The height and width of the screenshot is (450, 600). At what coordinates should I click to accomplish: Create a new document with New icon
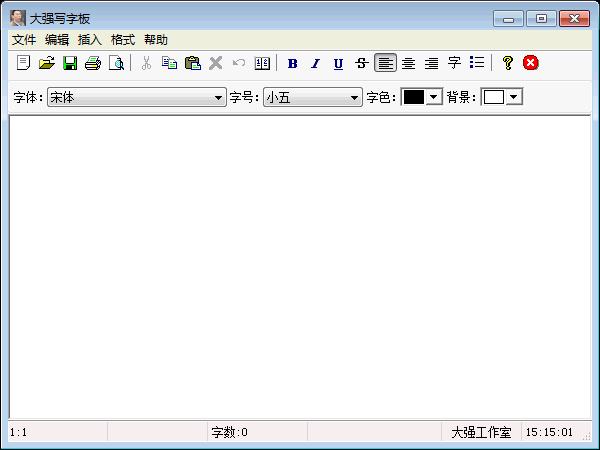(23, 63)
